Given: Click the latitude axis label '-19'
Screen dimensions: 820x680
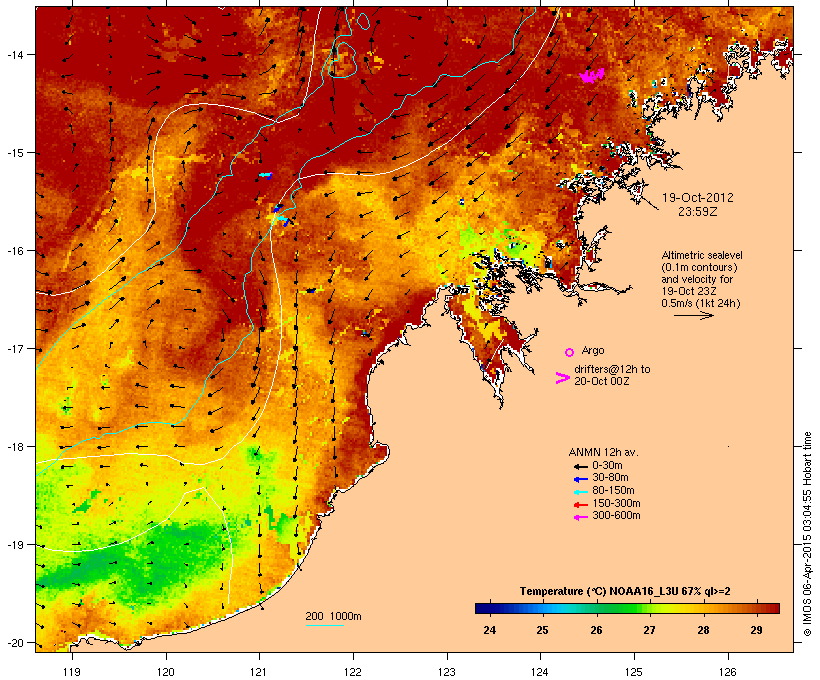Looking at the screenshot, I should (14, 545).
